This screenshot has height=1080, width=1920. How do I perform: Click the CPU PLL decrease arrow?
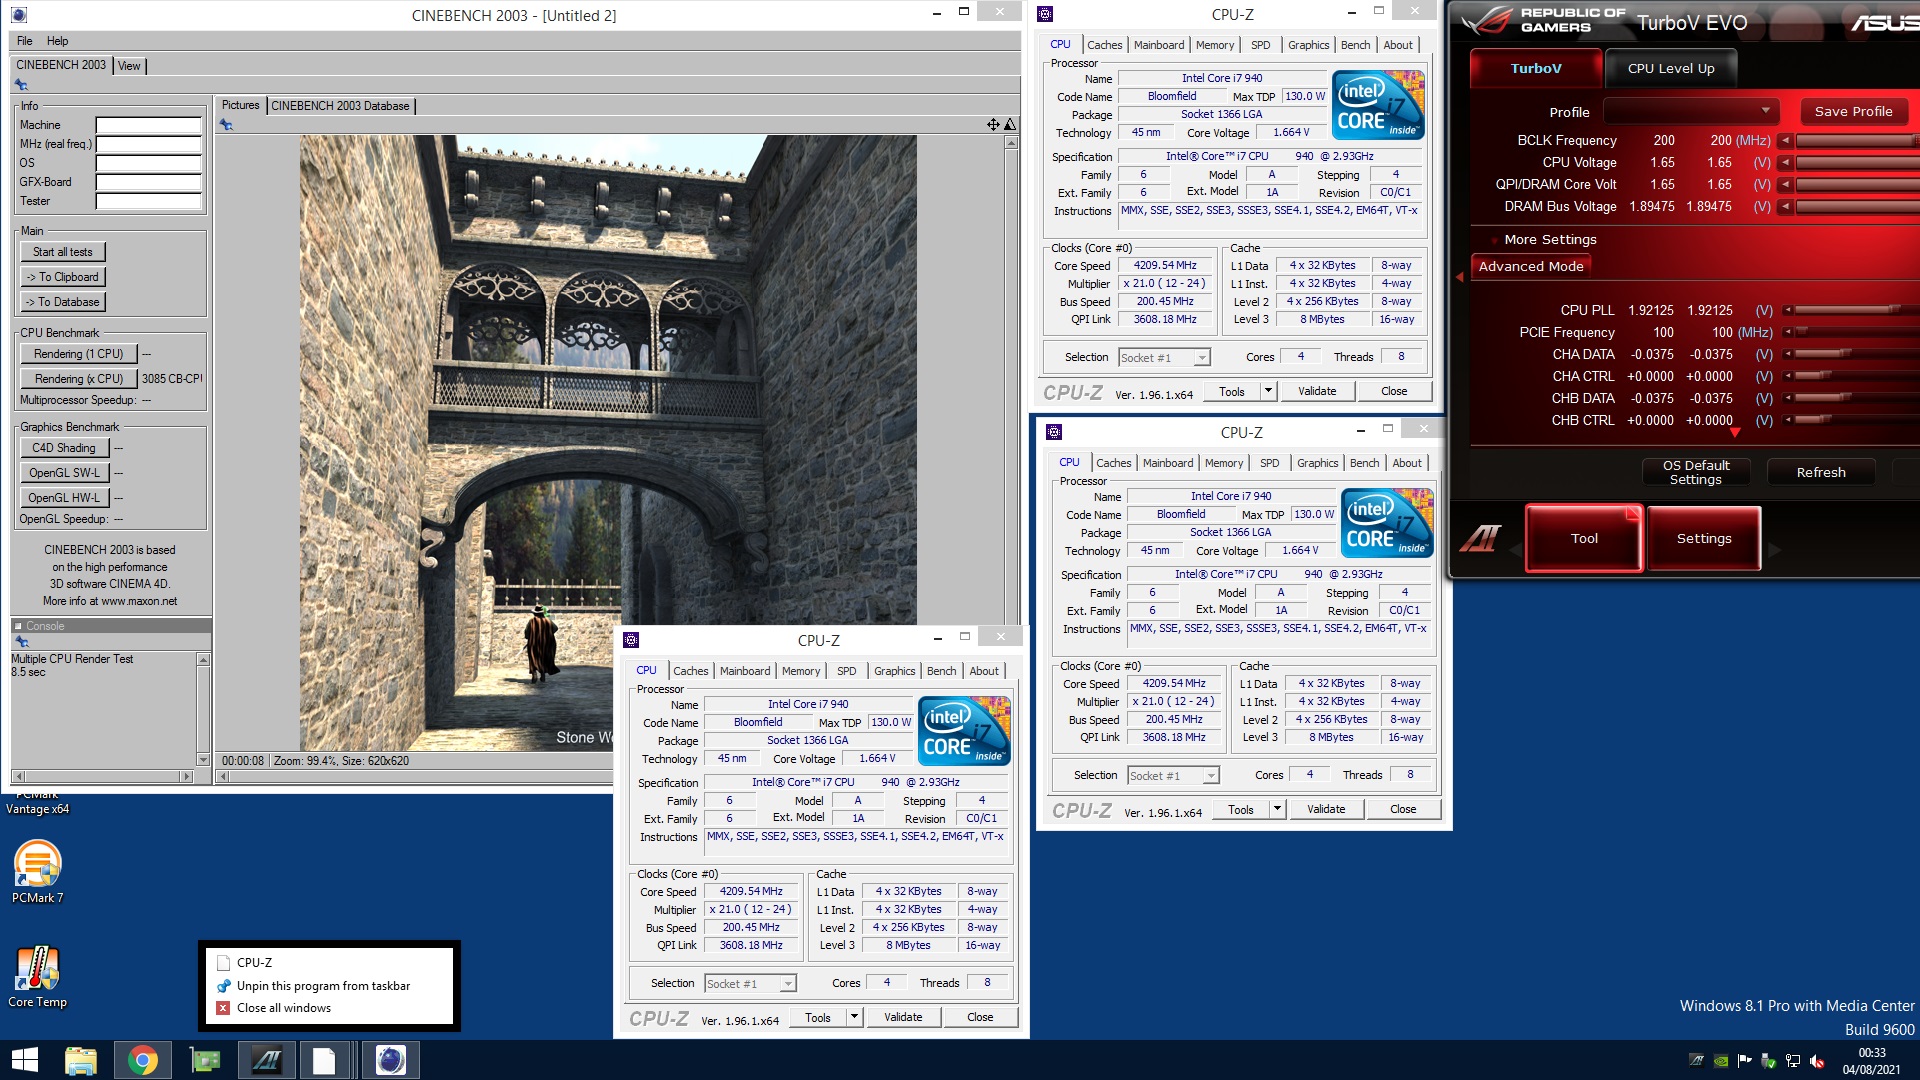[x=1787, y=310]
